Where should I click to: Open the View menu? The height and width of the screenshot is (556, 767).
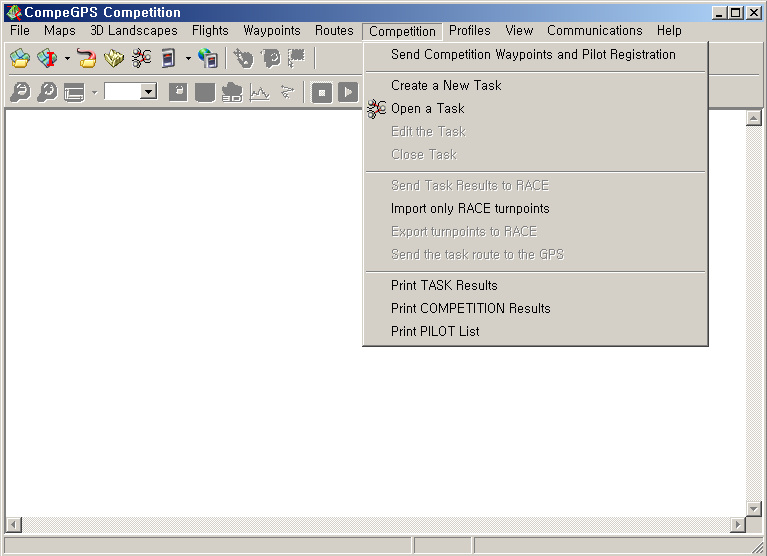pyautogui.click(x=519, y=31)
